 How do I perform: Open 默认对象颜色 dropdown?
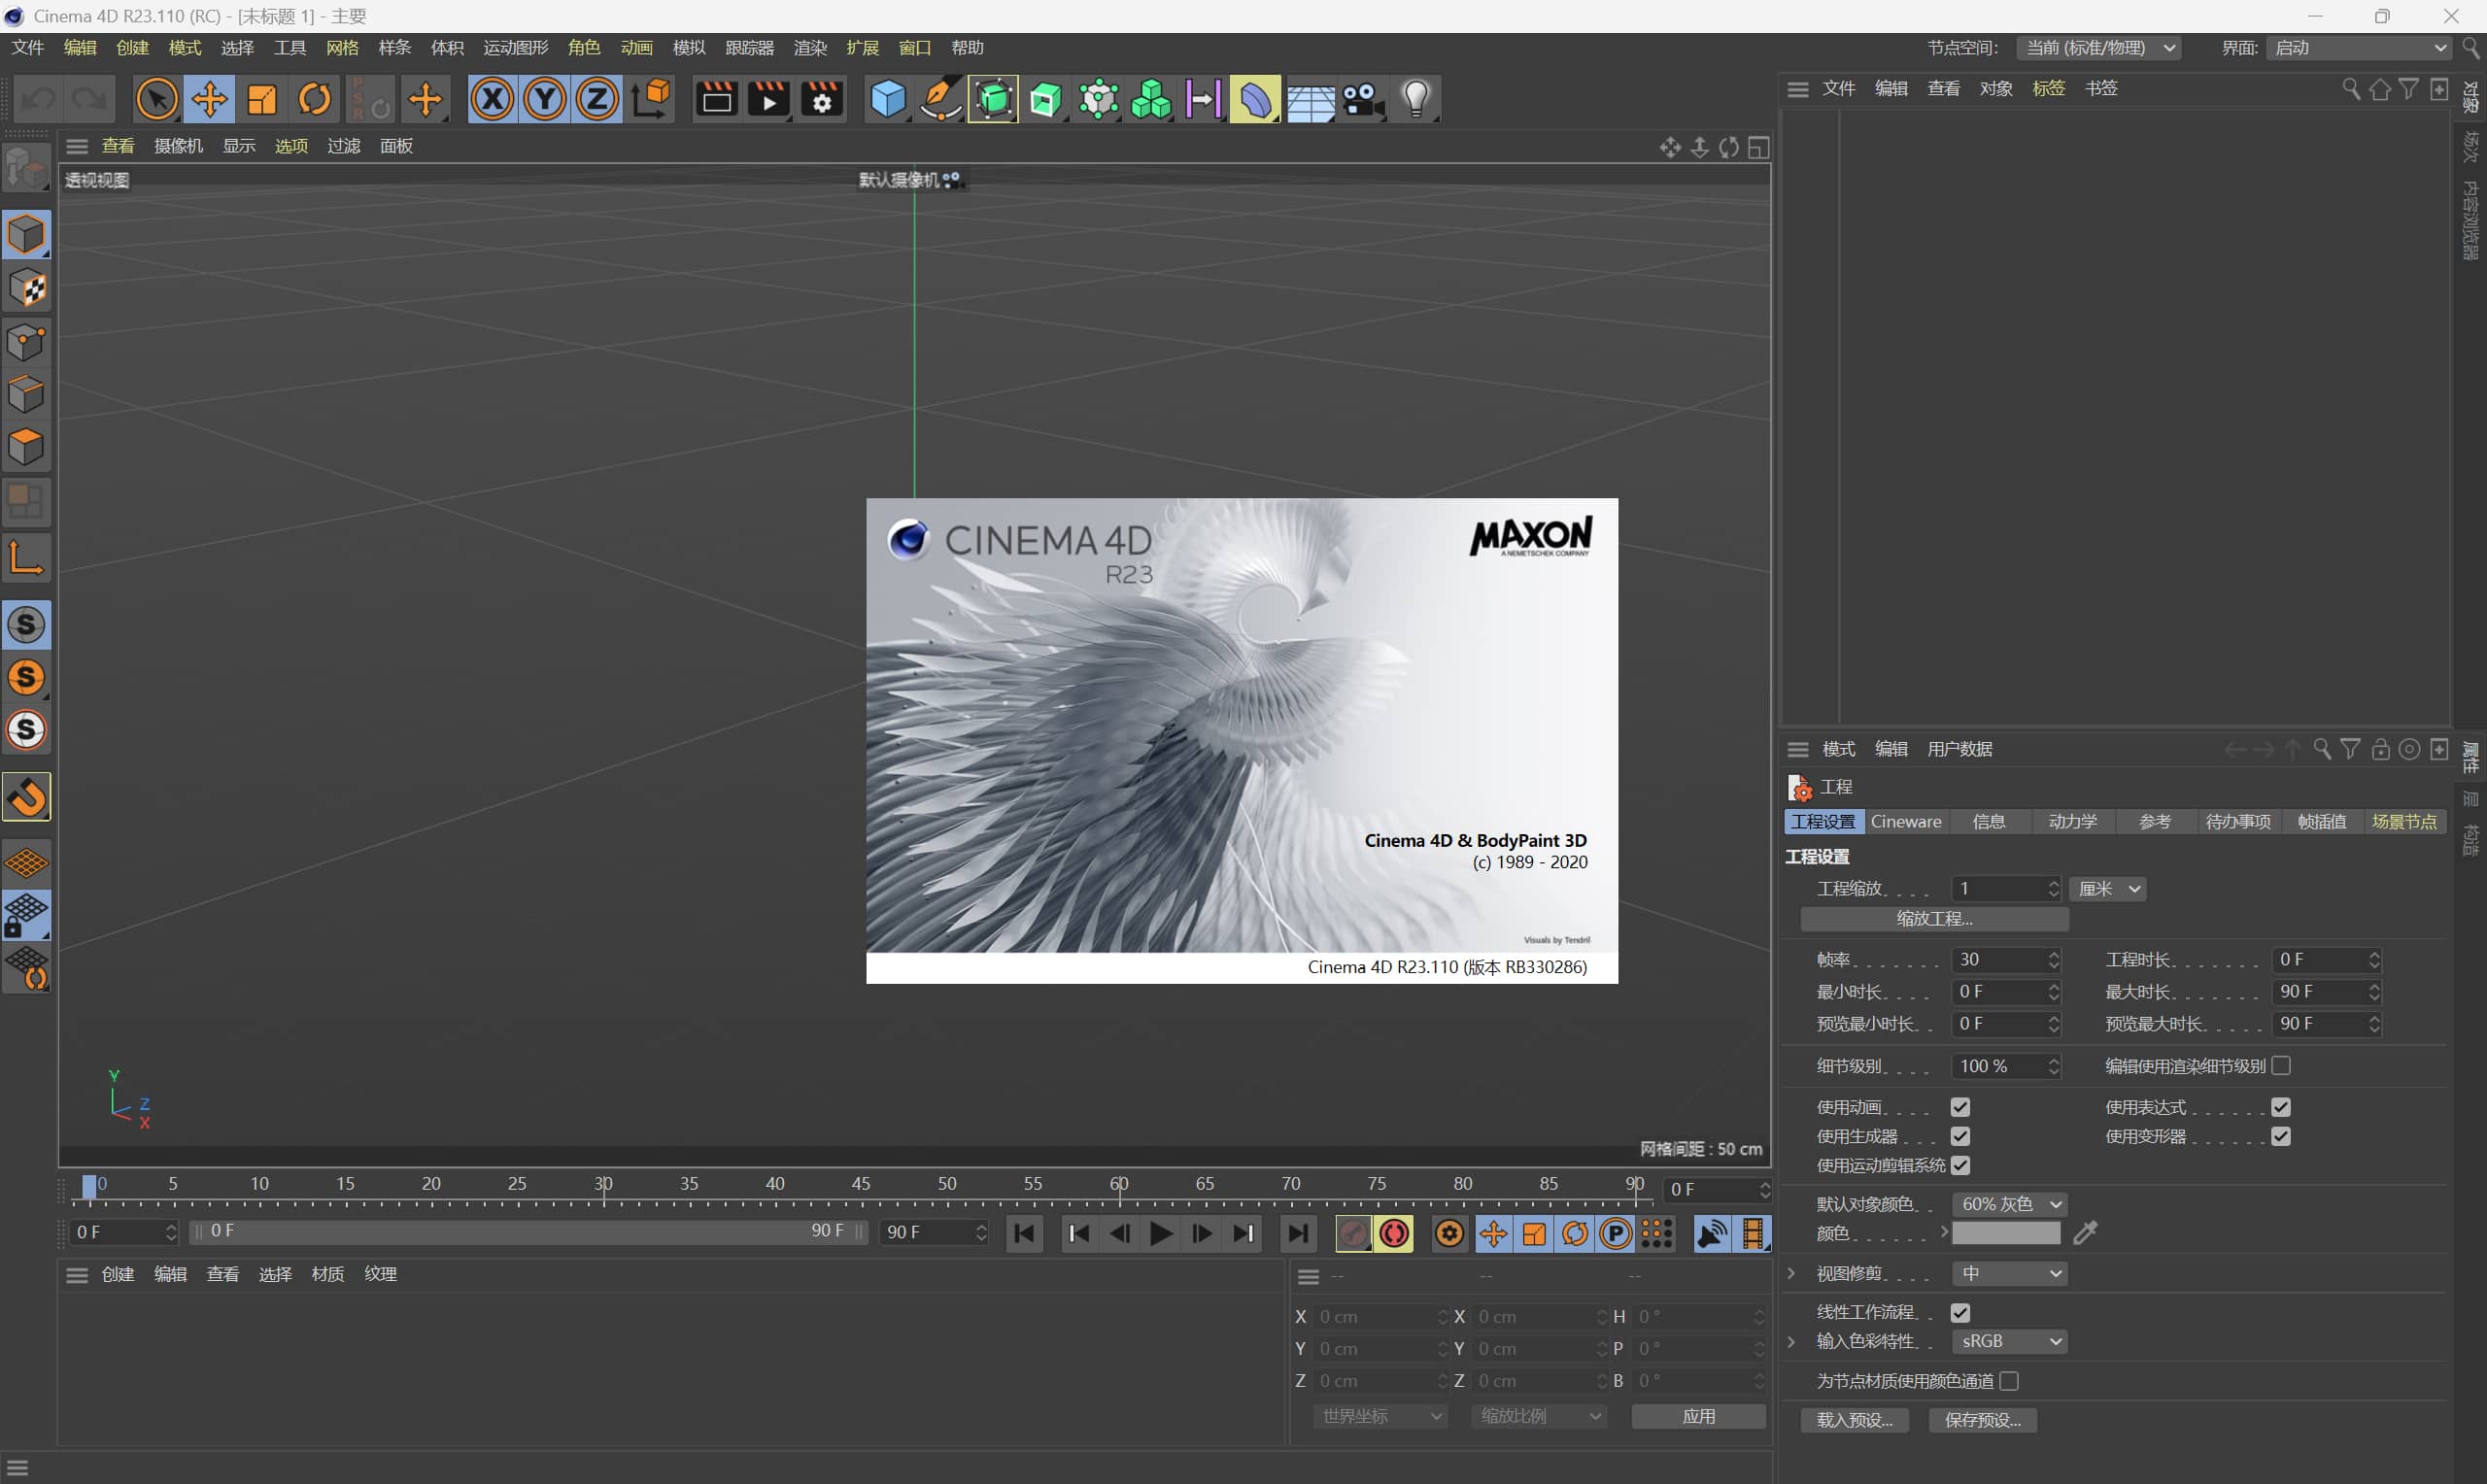click(2010, 1204)
